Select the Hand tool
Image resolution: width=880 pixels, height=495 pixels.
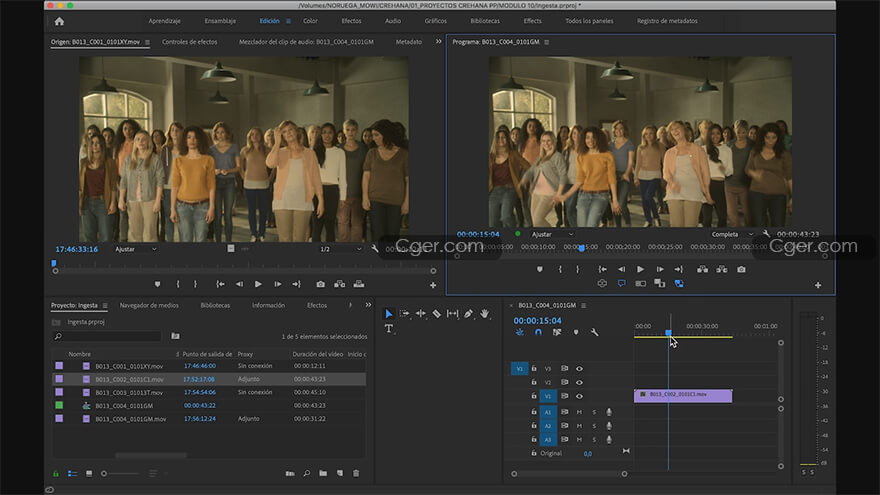(484, 314)
